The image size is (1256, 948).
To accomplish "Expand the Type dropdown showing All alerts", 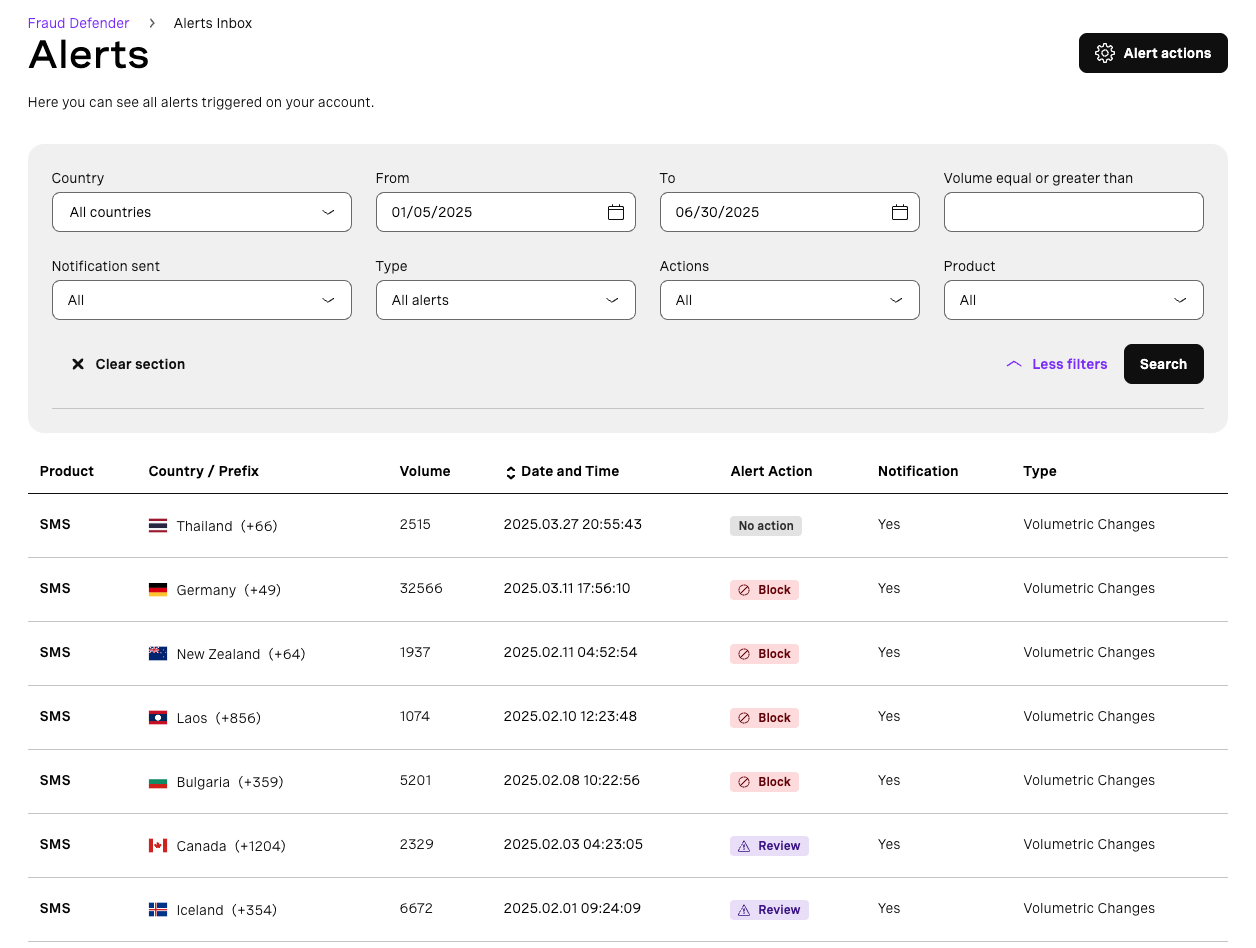I will (506, 300).
